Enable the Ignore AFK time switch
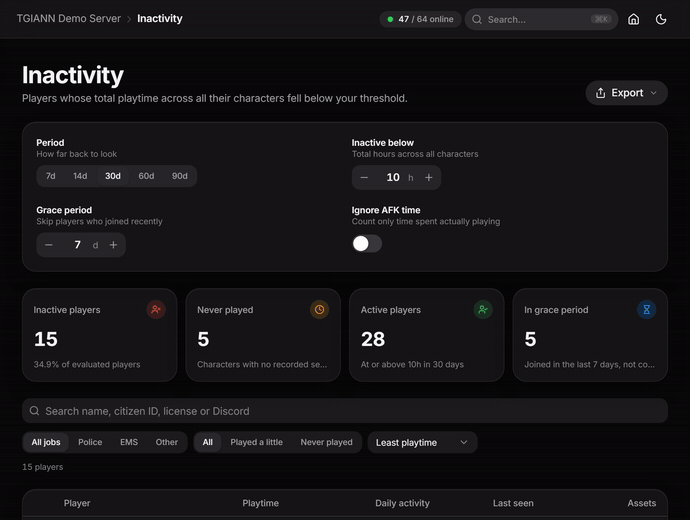Viewport: 690px width, 520px height. 367,243
